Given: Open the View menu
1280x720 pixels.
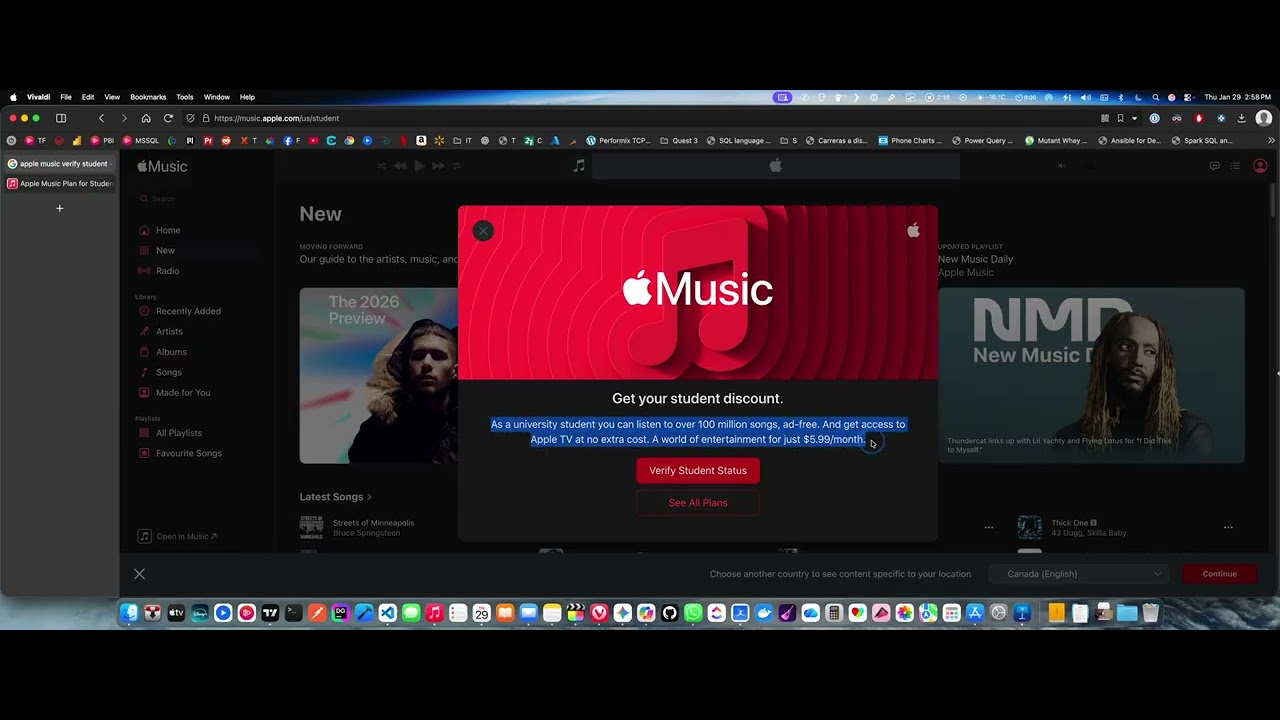Looking at the screenshot, I should tap(112, 97).
